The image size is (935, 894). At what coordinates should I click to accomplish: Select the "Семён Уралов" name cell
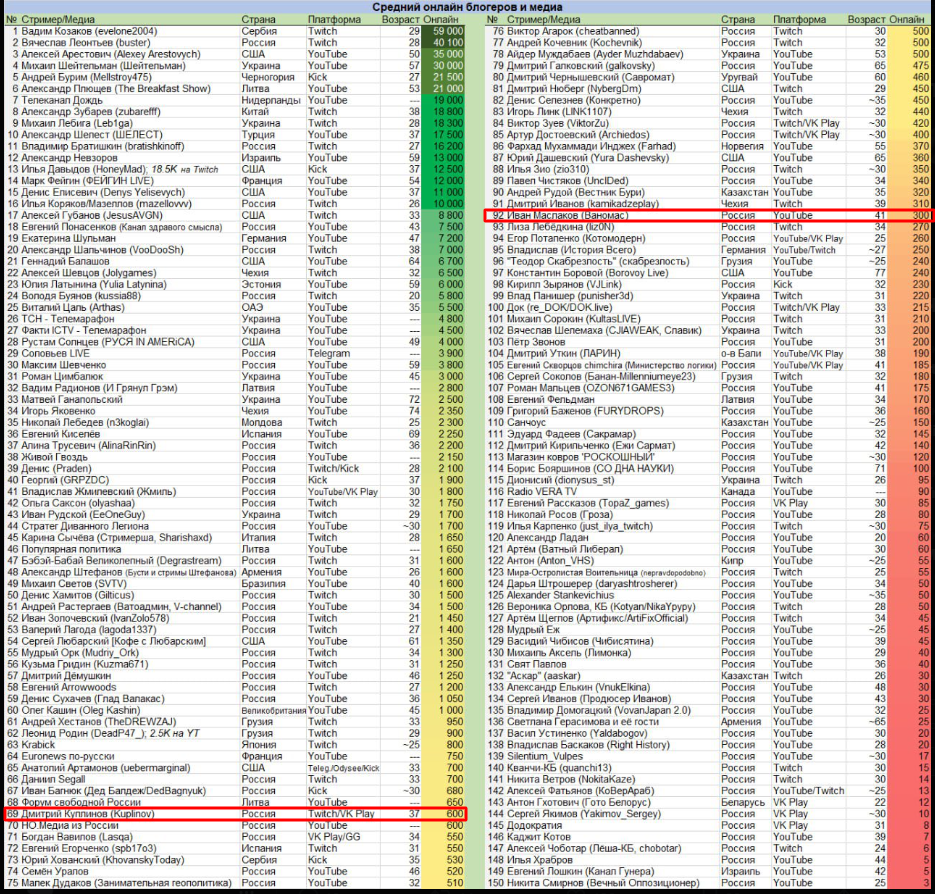click(55, 871)
